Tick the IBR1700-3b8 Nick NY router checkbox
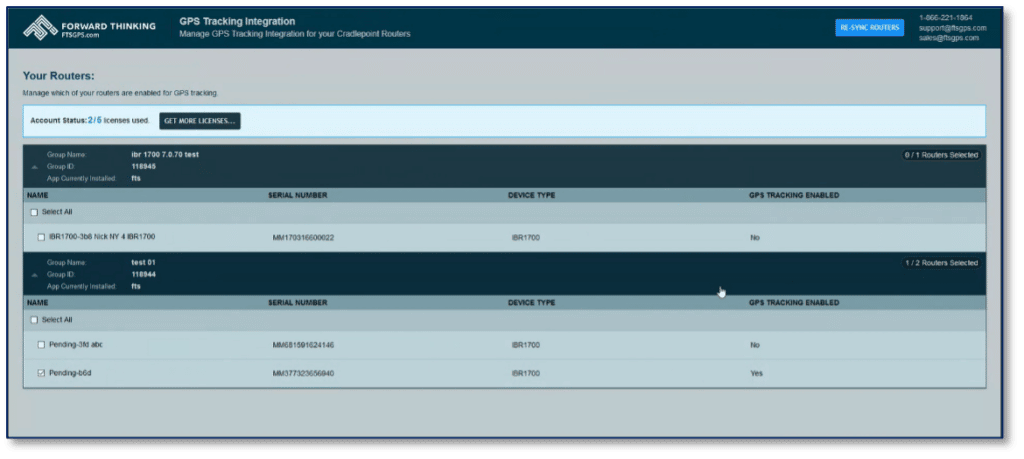Image resolution: width=1024 pixels, height=459 pixels. point(41,237)
